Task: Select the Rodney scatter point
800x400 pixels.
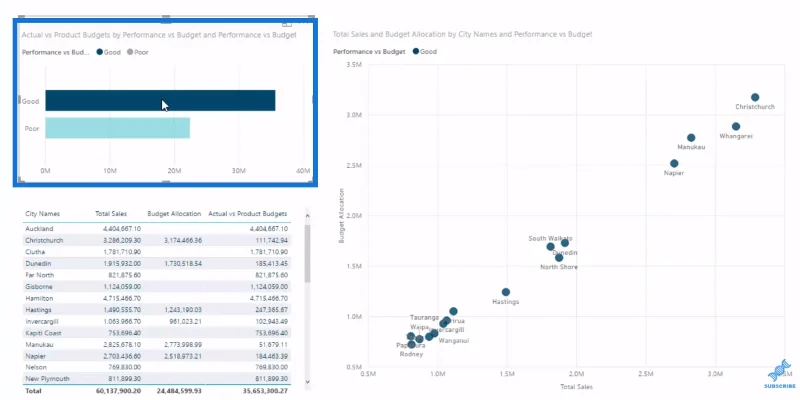Action: tap(411, 344)
